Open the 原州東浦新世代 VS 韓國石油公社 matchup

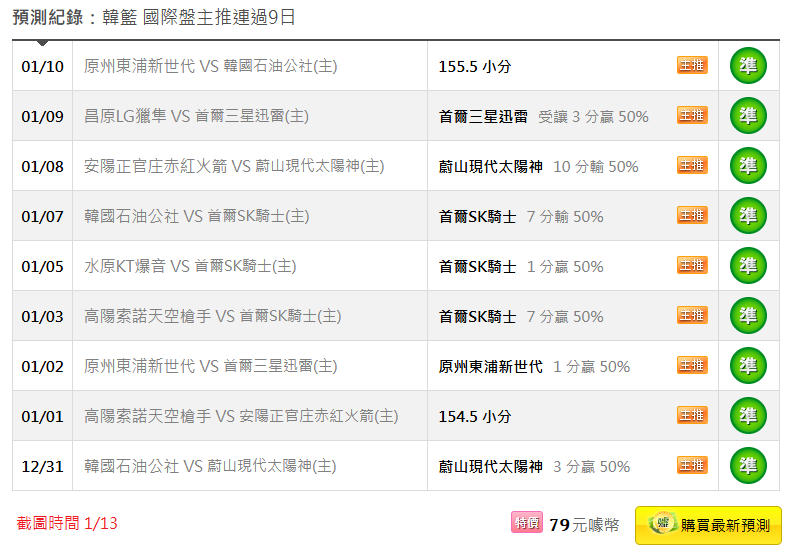(x=210, y=66)
